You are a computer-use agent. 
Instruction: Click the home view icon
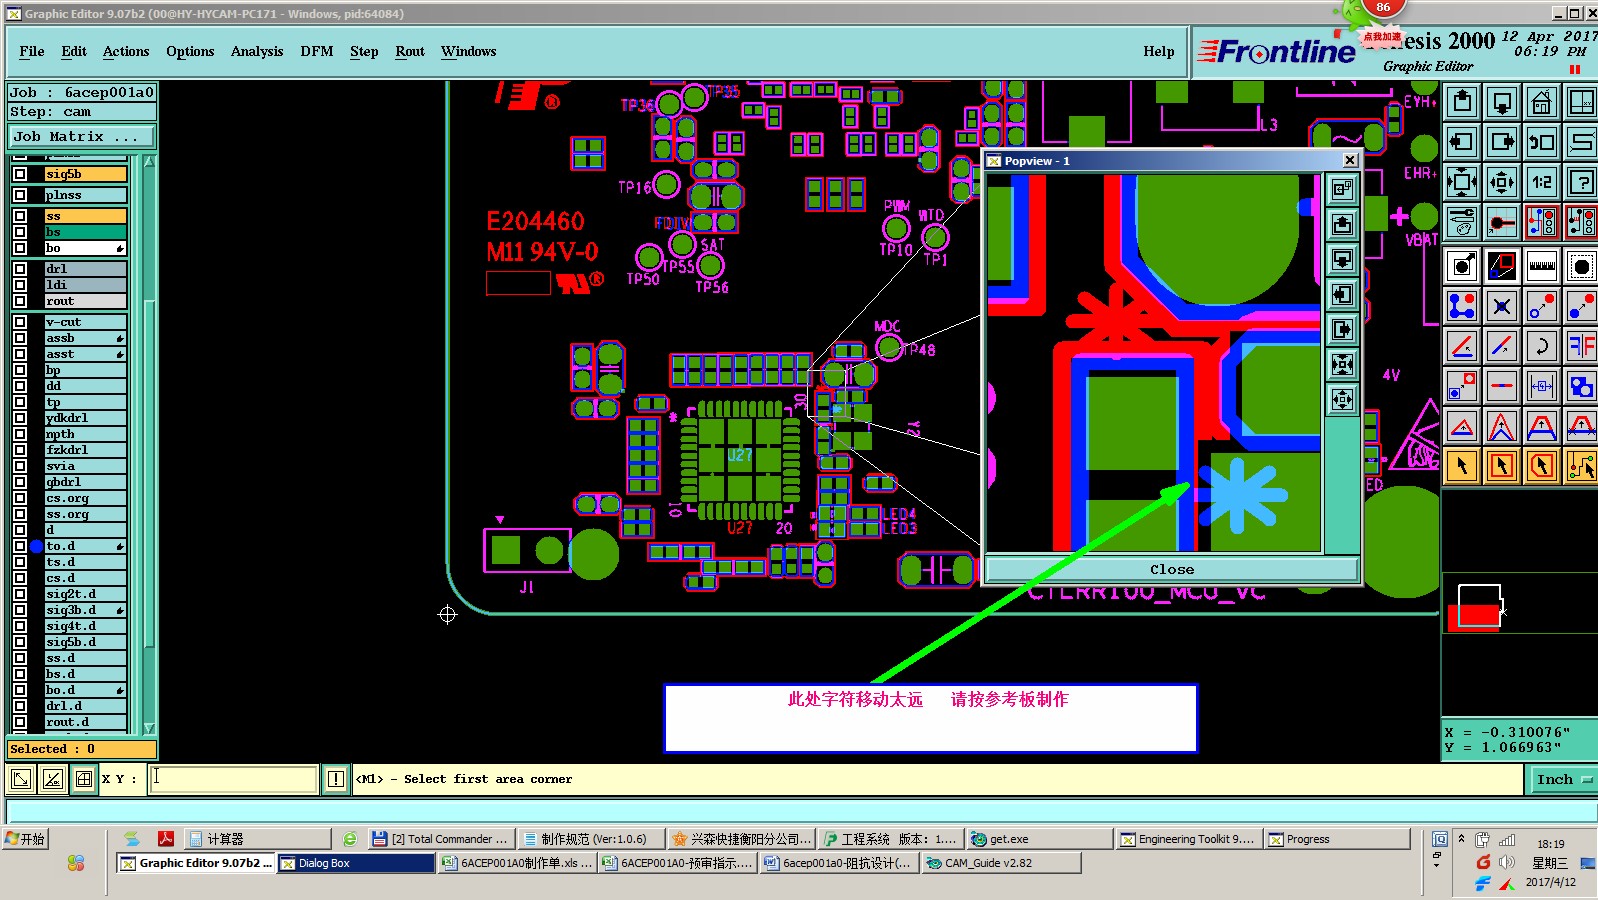[x=1542, y=102]
